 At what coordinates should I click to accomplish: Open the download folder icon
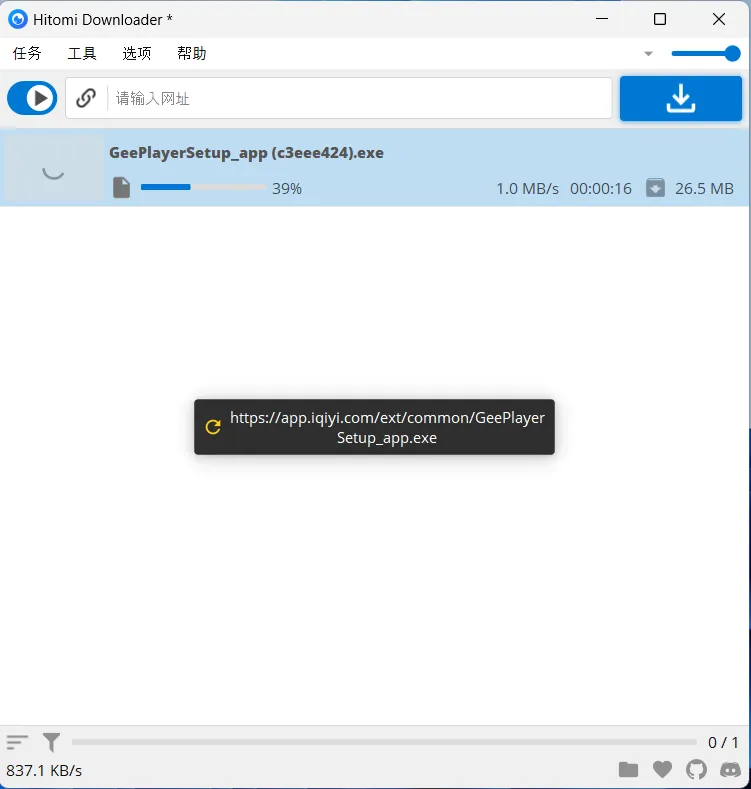628,769
